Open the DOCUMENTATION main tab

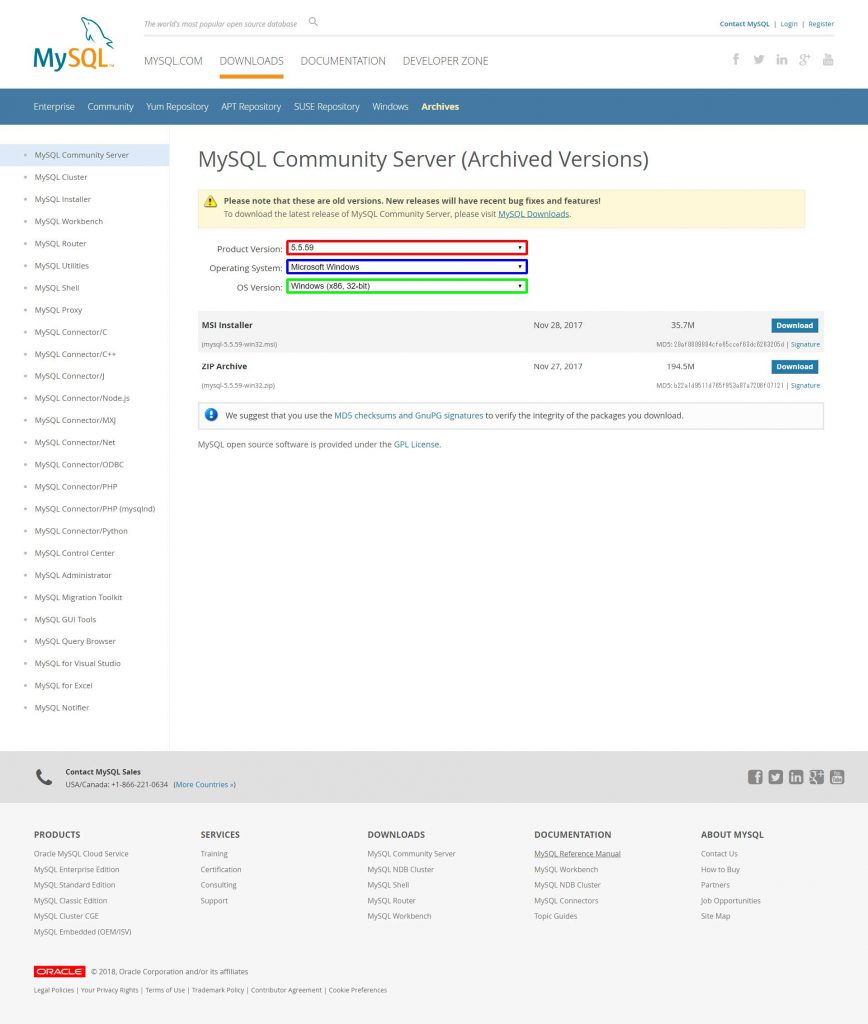click(x=343, y=61)
